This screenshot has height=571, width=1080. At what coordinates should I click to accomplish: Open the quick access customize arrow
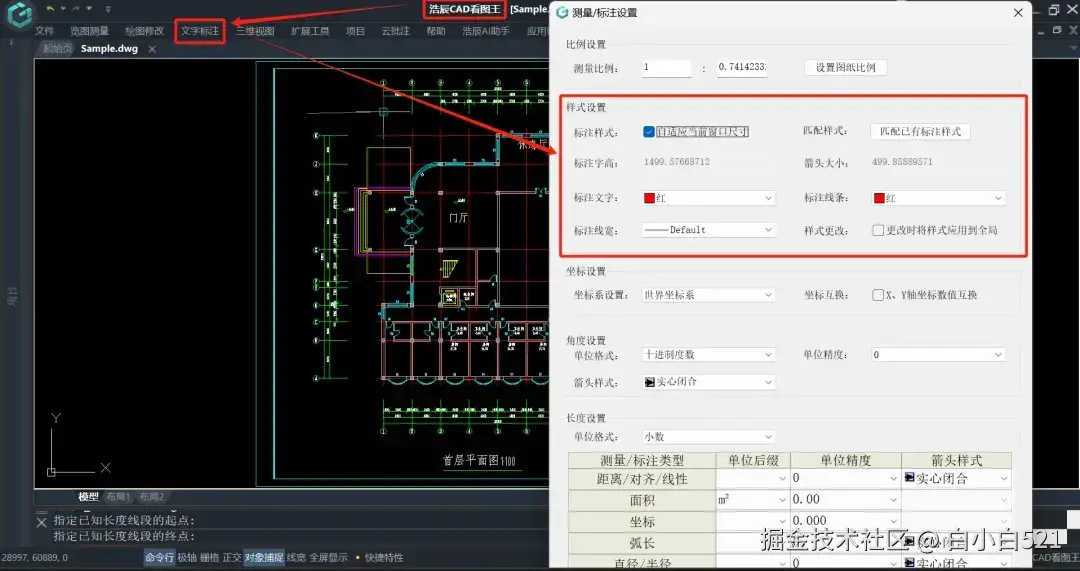point(108,9)
